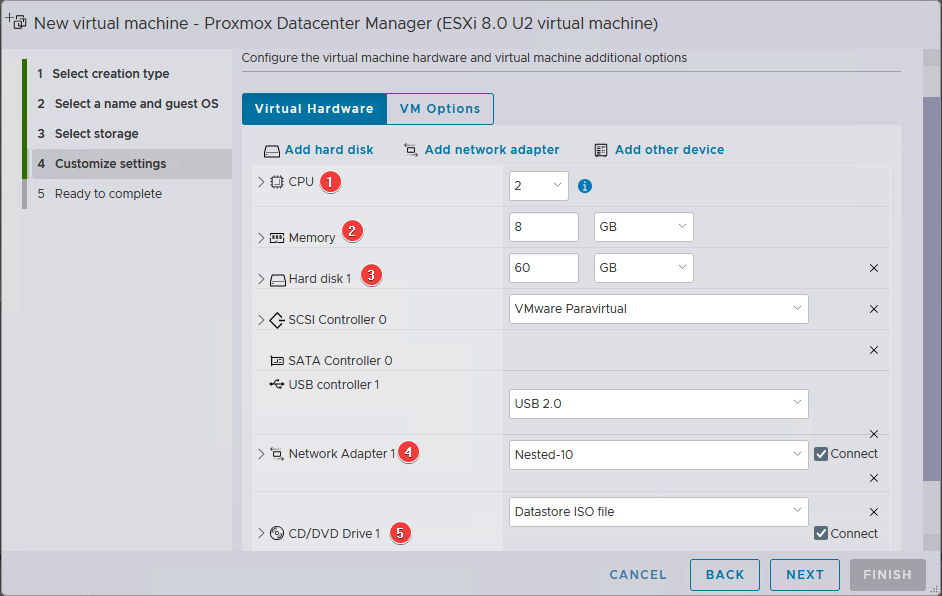Click the Add network adapter icon
The width and height of the screenshot is (942, 596).
point(411,150)
